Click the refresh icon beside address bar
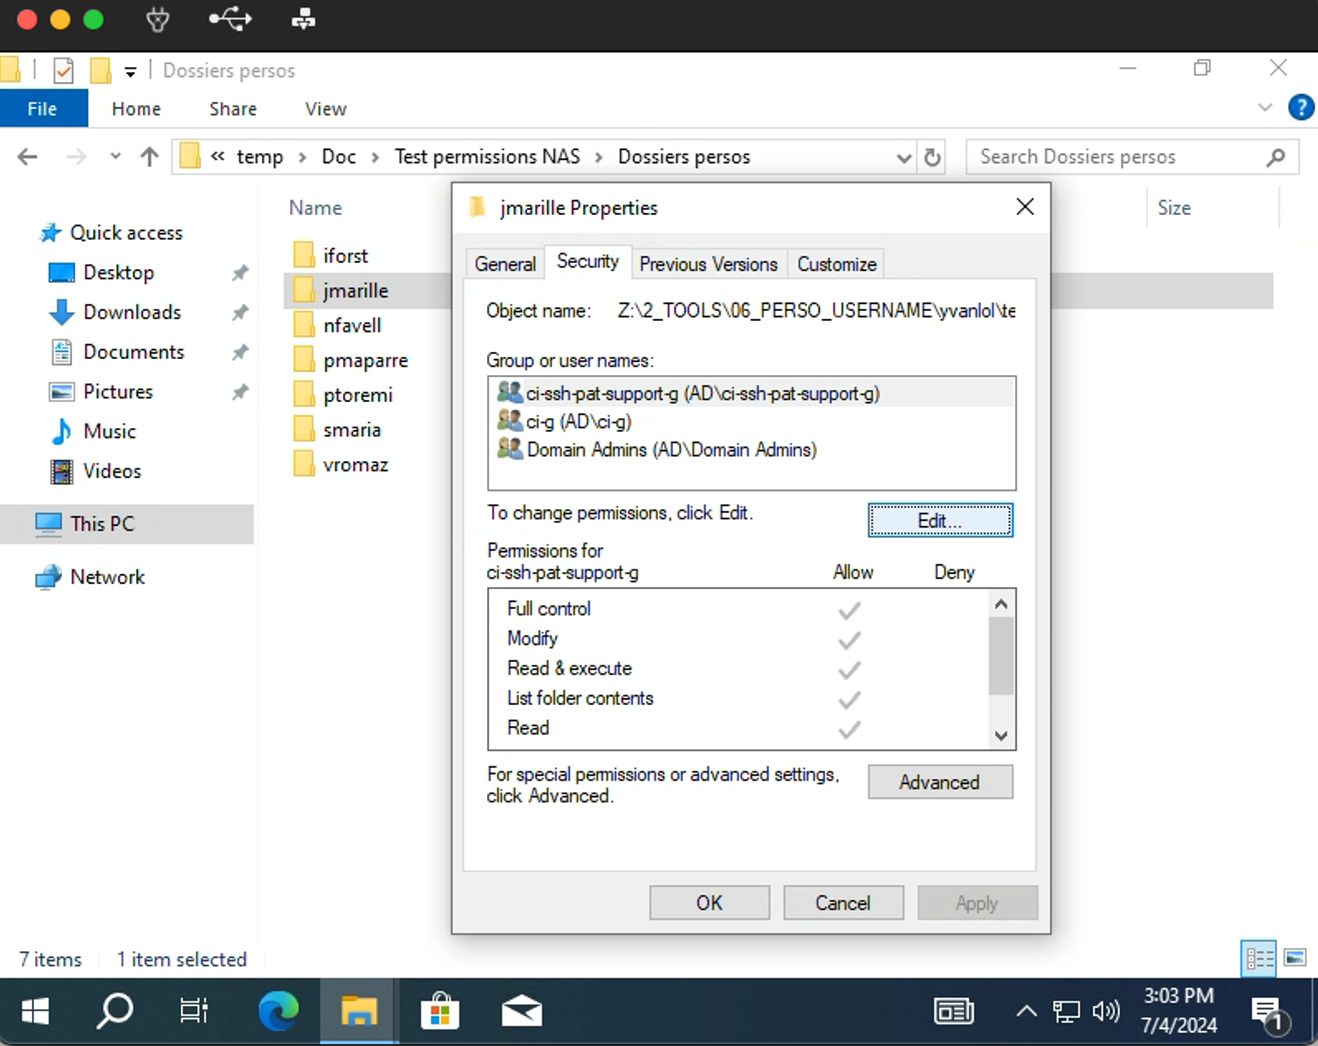Screen dimensions: 1318x1046 tap(932, 157)
